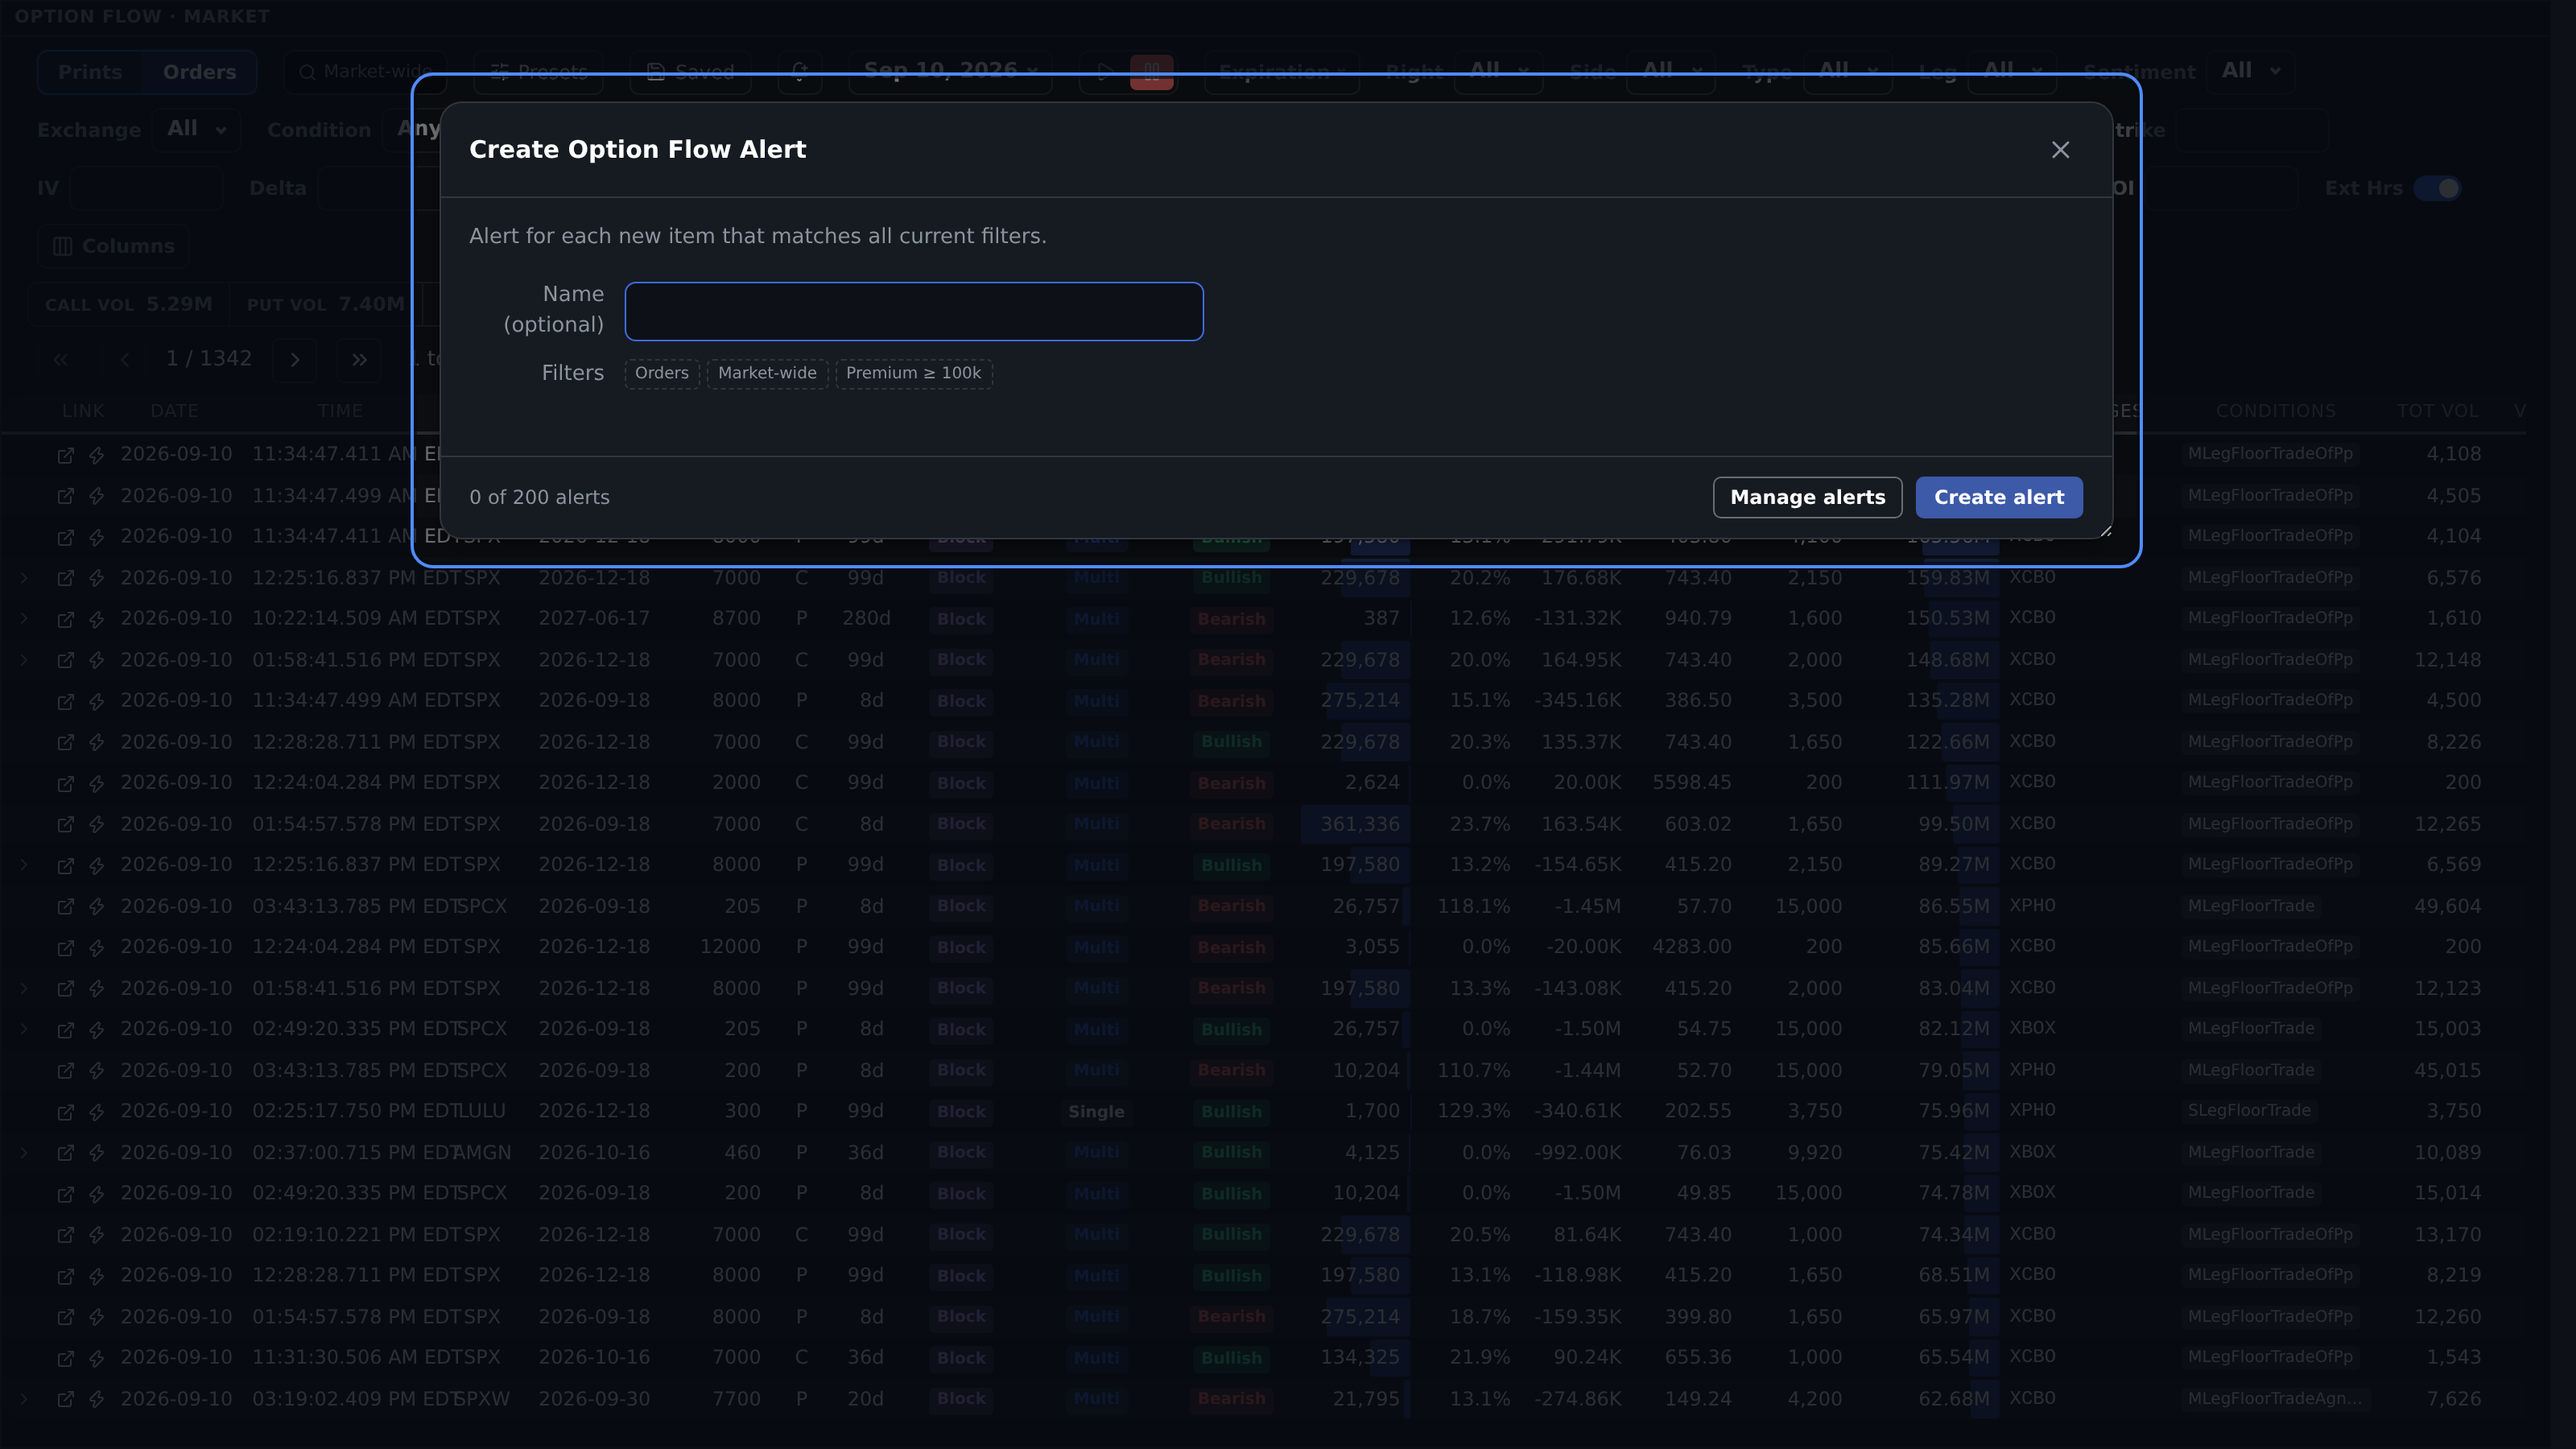The height and width of the screenshot is (1449, 2576).
Task: Sort by the TOT VOL column header
Action: [x=2437, y=411]
